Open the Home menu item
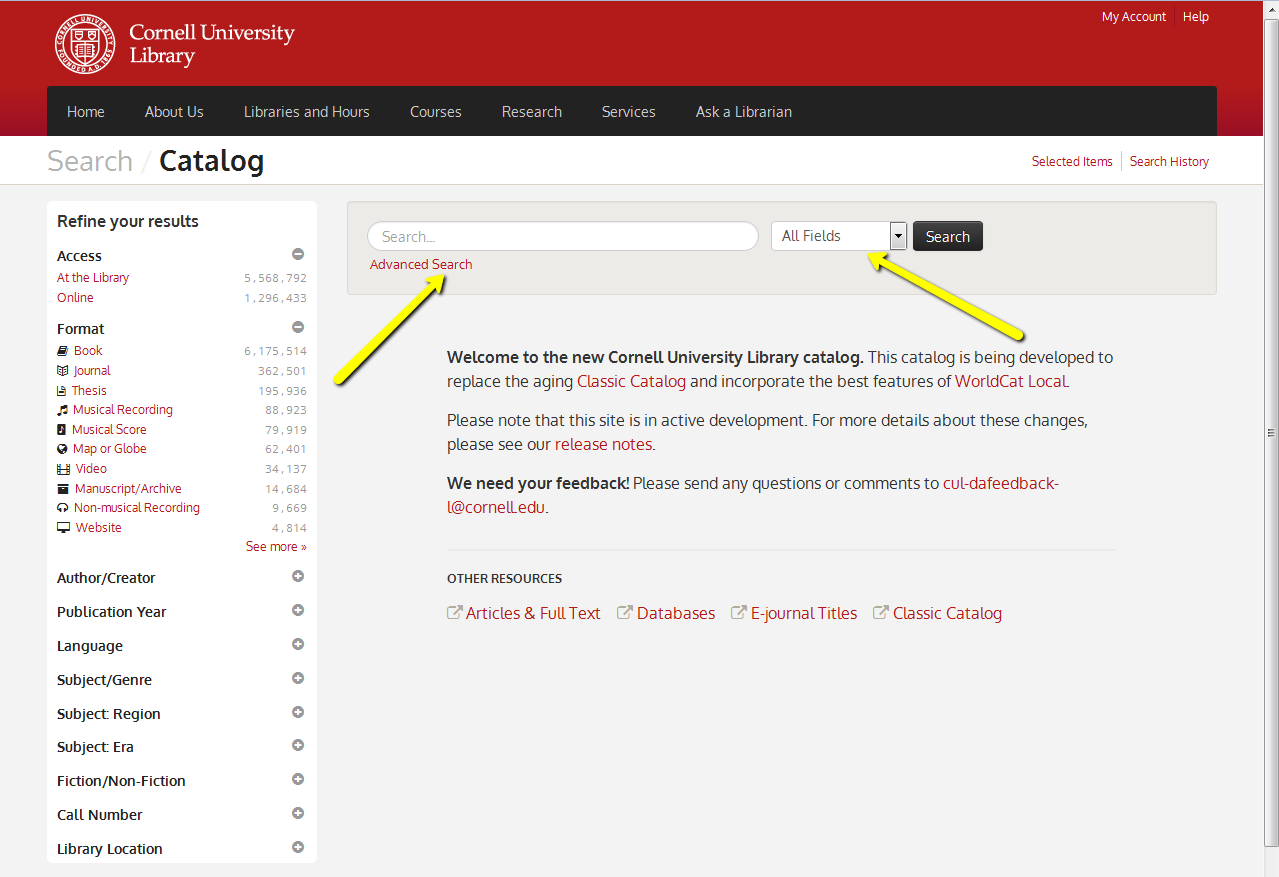This screenshot has height=877, width=1279. (86, 112)
